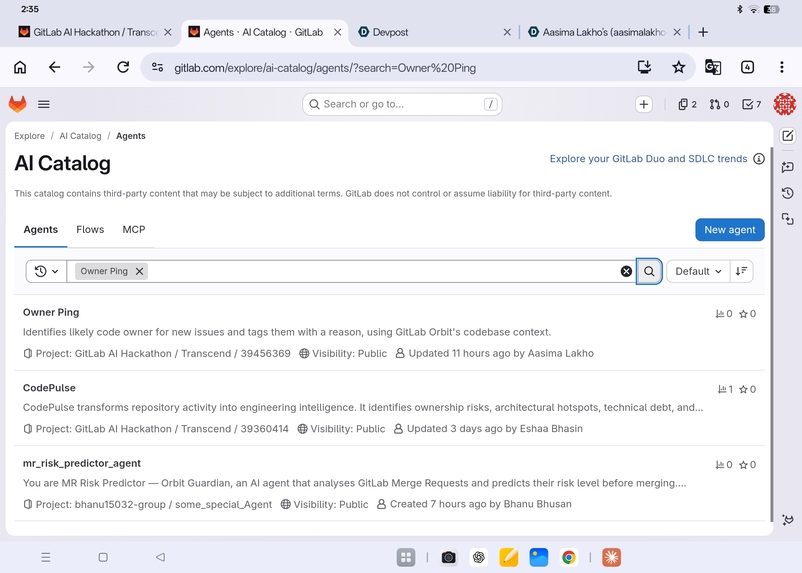Click the GitLab fox logo
Screen dimensions: 802x573
17,104
